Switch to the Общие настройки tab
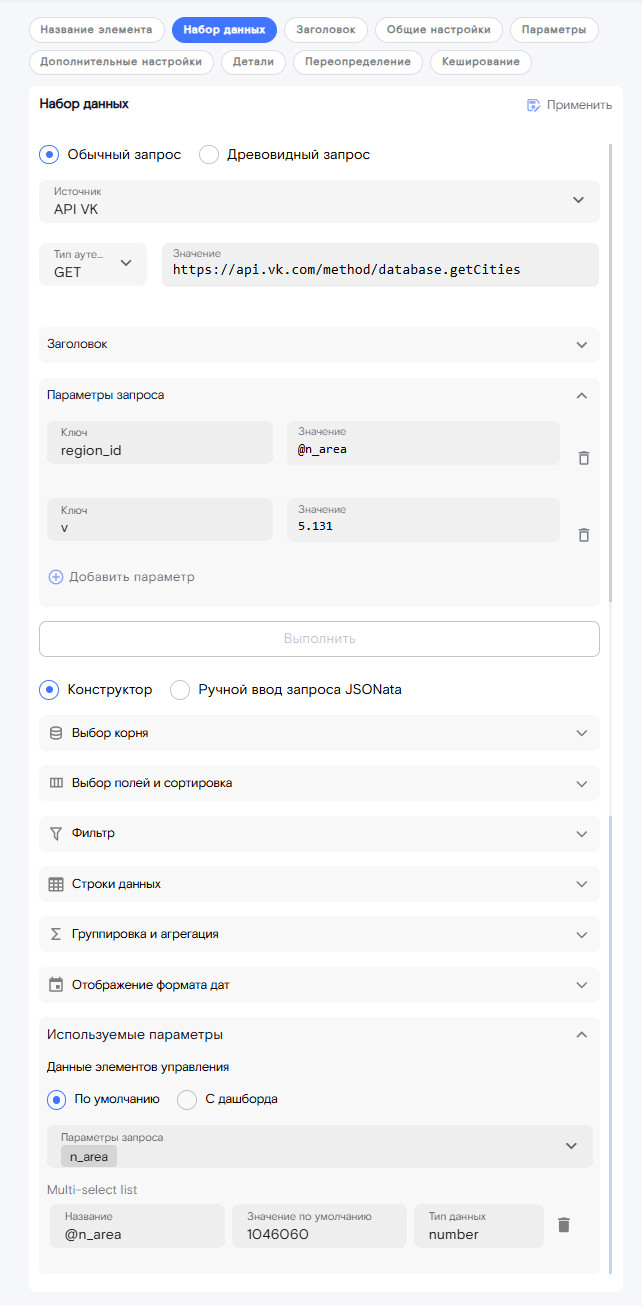This screenshot has height=1306, width=642. pyautogui.click(x=439, y=30)
